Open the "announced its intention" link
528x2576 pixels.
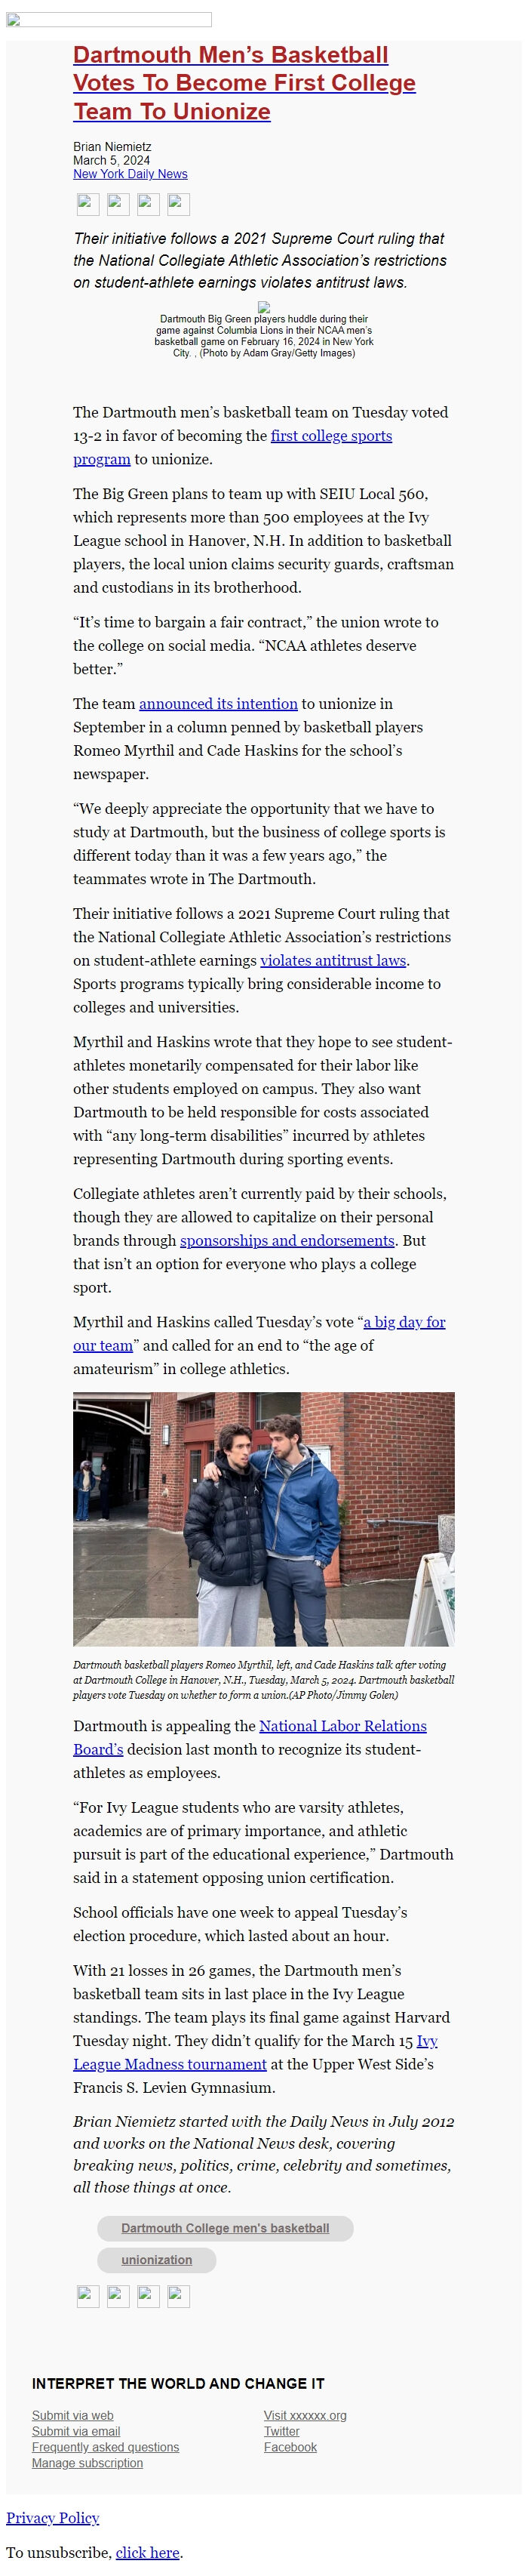(x=218, y=703)
